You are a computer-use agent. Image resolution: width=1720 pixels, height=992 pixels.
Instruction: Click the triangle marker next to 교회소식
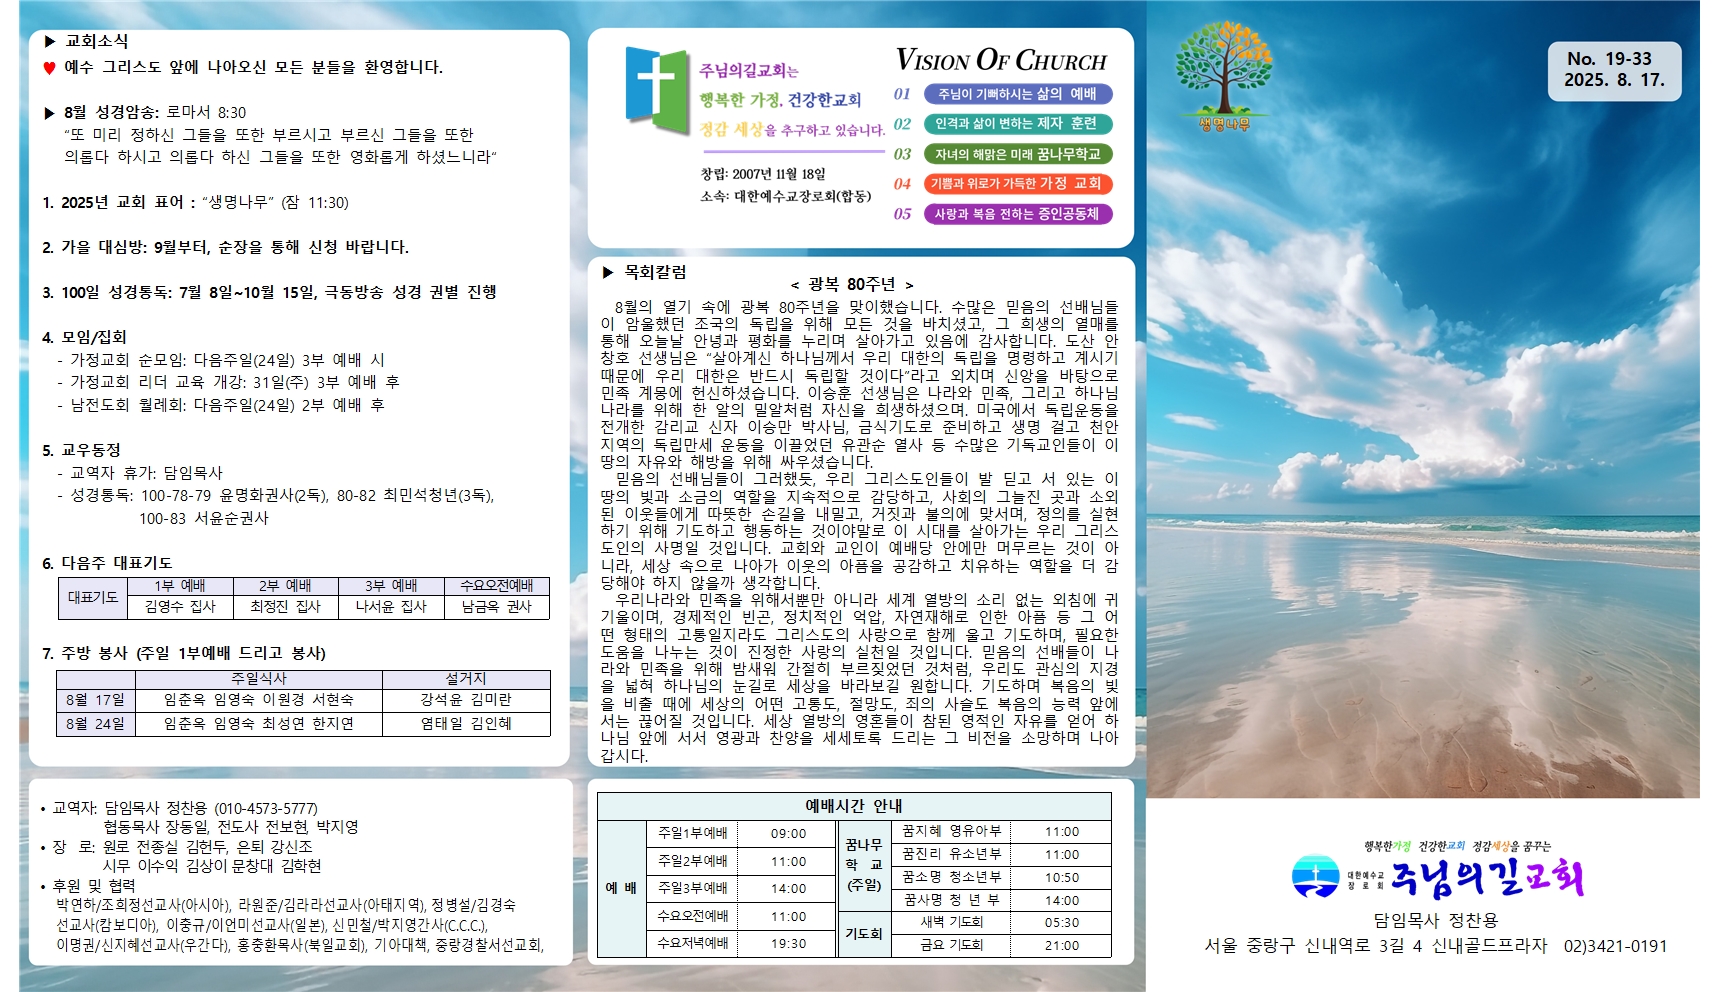click(49, 41)
